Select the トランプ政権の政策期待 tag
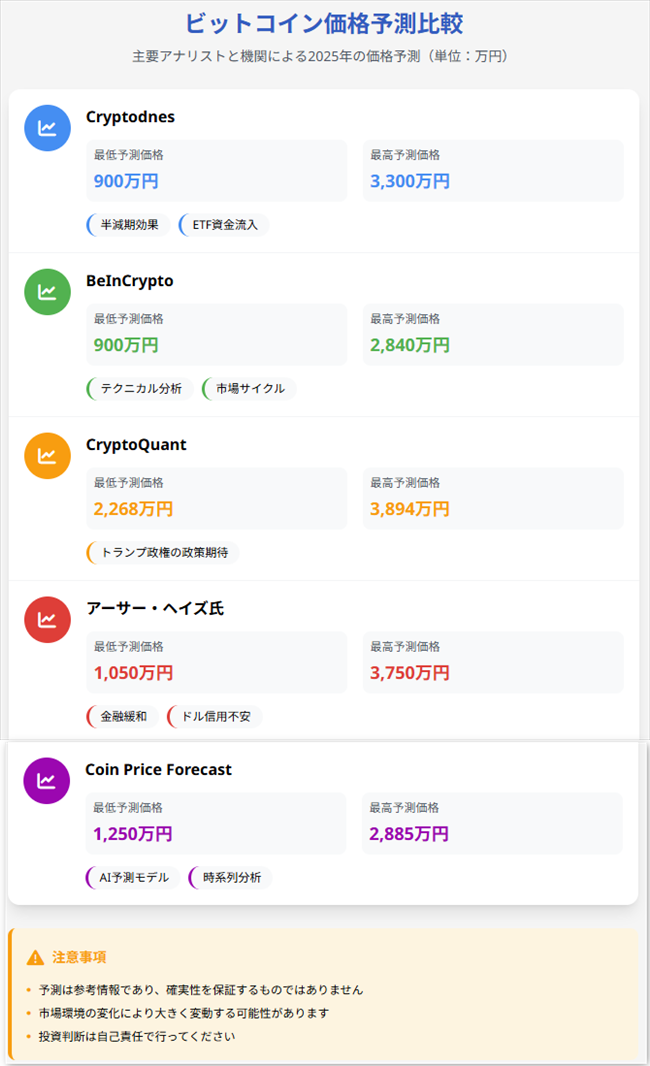 [x=162, y=553]
